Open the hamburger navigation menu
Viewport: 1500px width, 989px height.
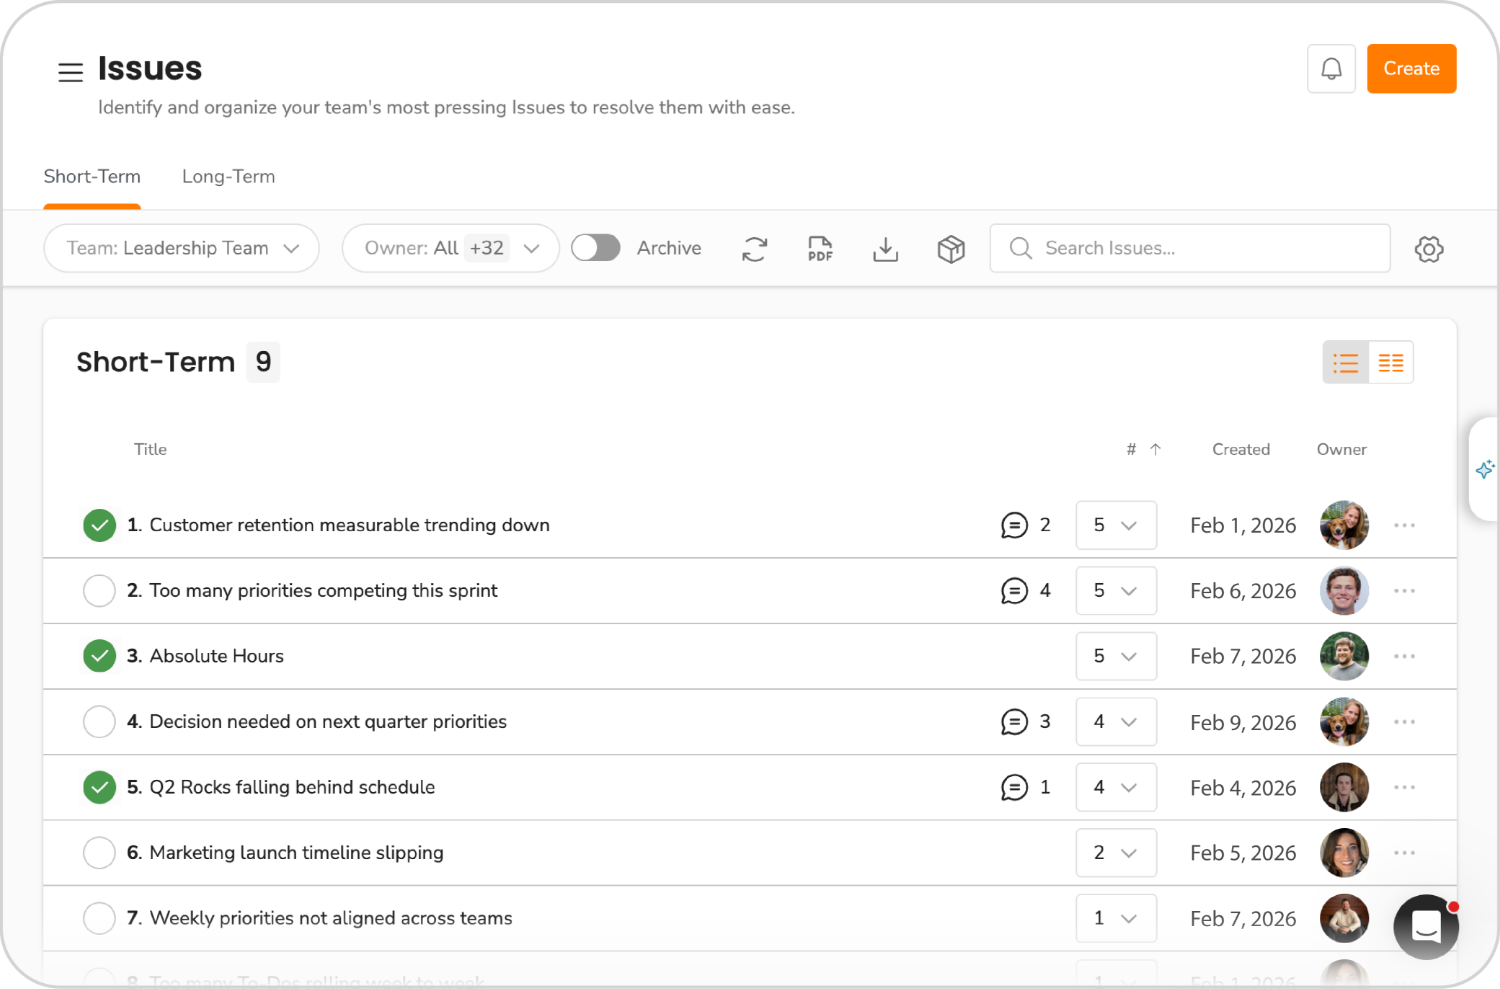point(70,72)
